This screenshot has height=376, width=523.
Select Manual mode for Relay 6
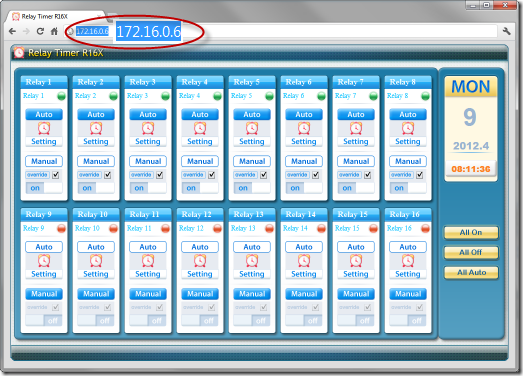tap(304, 161)
